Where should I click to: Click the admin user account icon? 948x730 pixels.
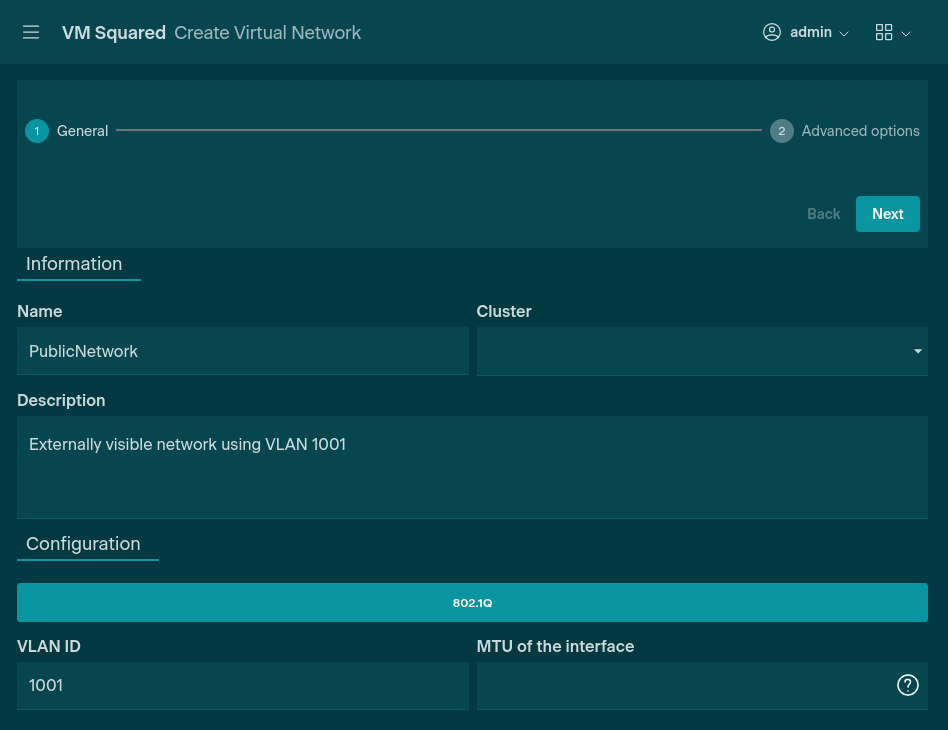[771, 32]
